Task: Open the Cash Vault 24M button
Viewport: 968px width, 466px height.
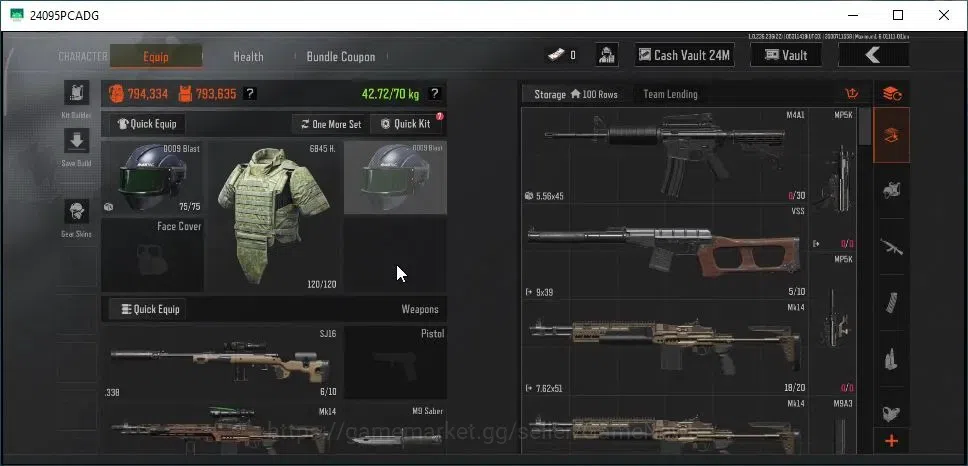Action: tap(684, 55)
